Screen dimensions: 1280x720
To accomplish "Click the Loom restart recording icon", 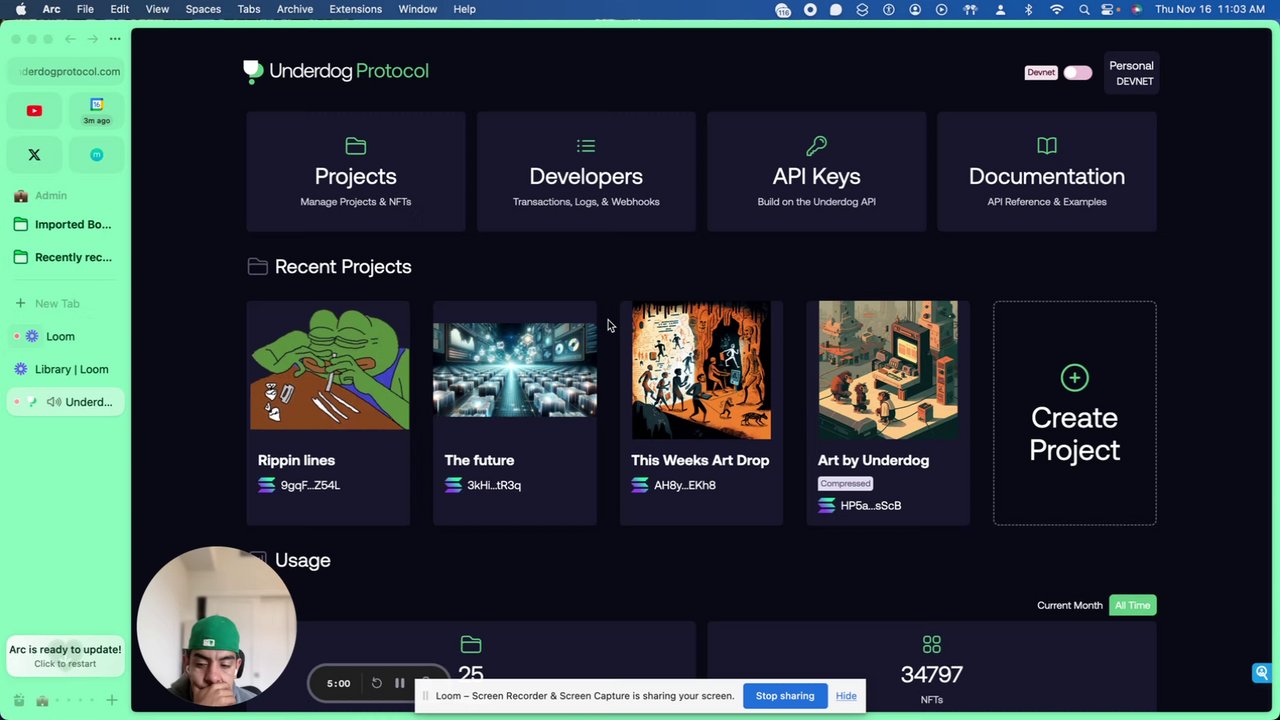I will [377, 683].
